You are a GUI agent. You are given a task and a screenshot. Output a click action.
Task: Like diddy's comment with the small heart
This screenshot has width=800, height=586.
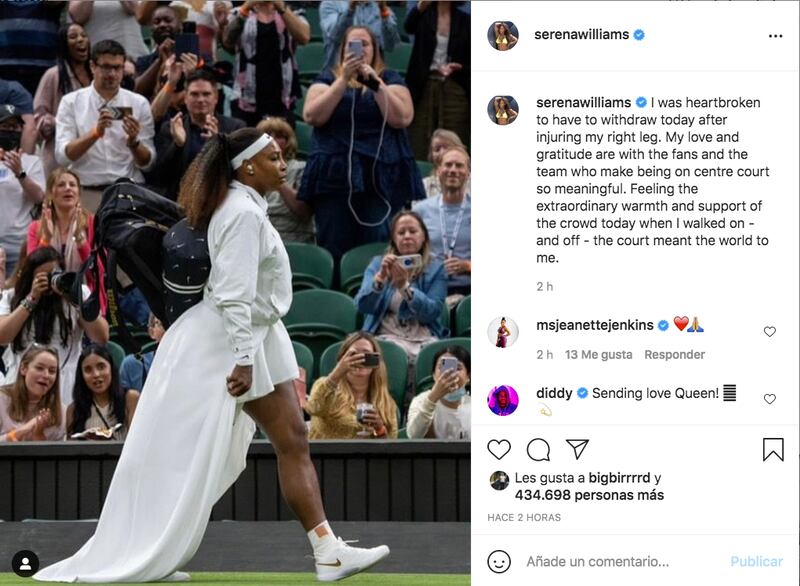coord(769,399)
